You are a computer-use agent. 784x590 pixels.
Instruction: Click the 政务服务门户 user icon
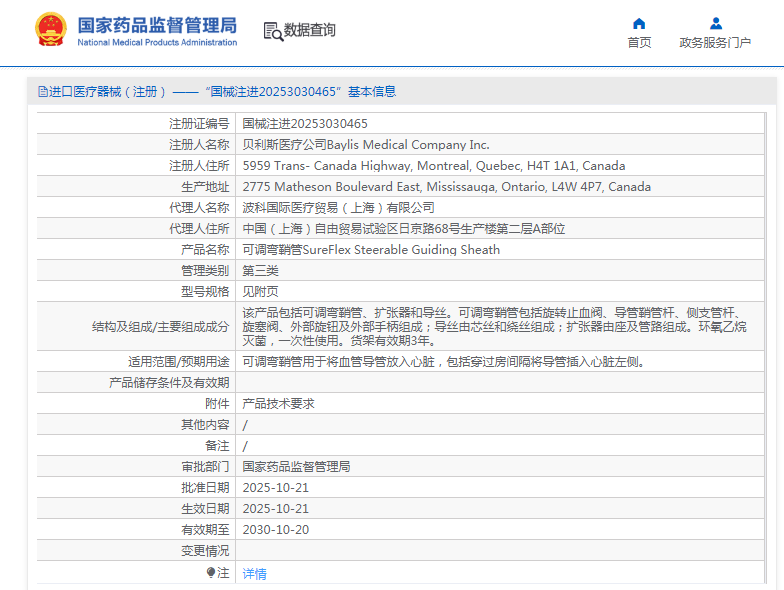coord(716,23)
